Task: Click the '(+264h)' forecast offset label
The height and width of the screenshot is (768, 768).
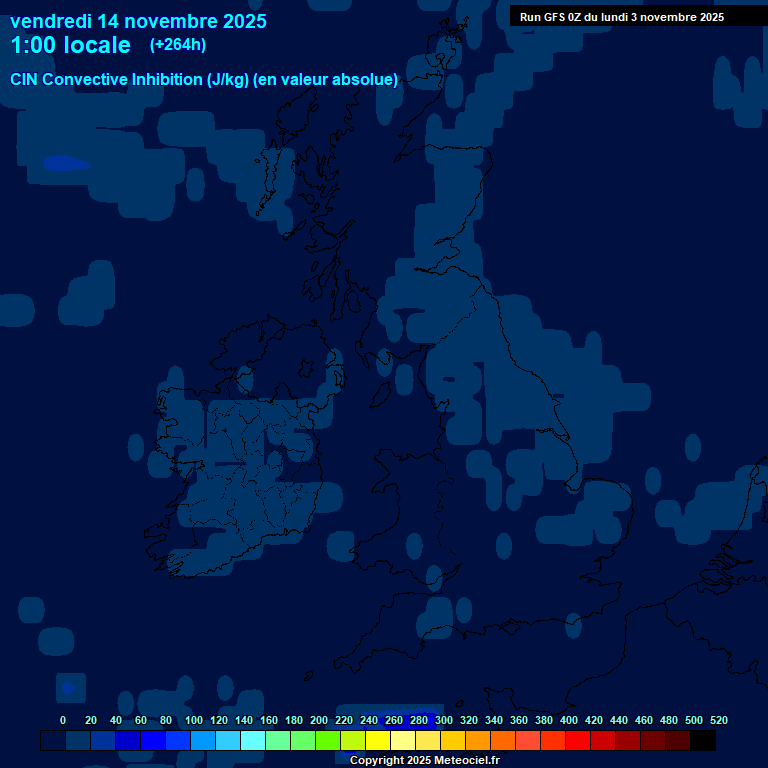Action: (x=178, y=45)
